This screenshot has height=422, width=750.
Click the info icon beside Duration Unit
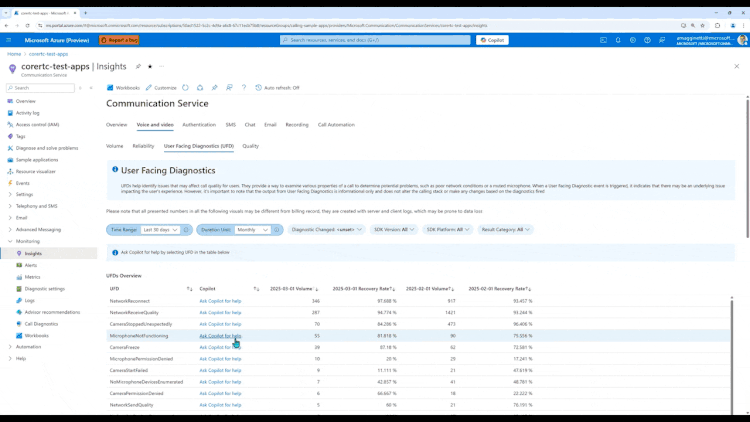point(276,230)
